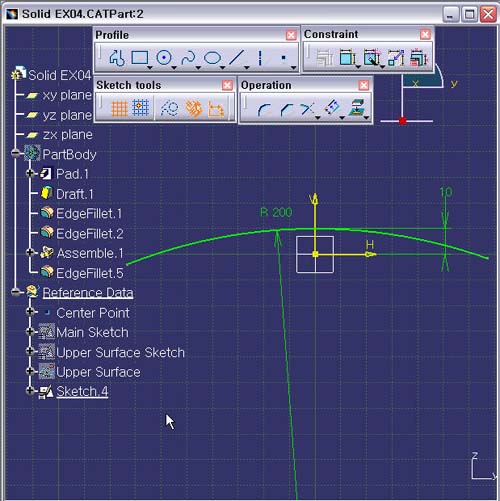Screen dimensions: 500x501
Task: Click the R 200 radius dimension
Action: click(276, 212)
